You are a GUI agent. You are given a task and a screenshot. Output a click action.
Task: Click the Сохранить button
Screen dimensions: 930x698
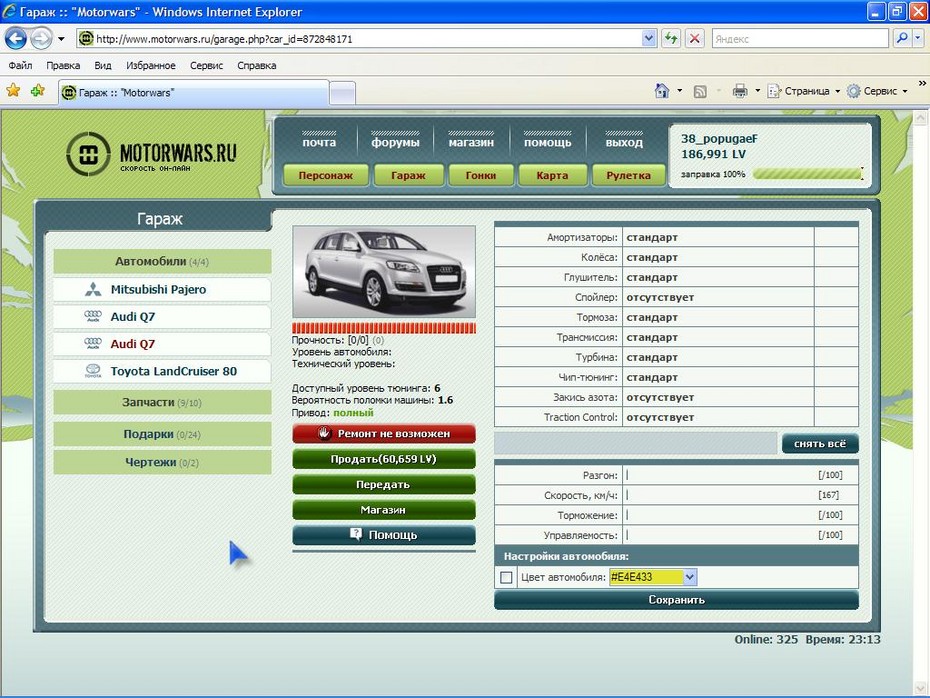coord(676,600)
